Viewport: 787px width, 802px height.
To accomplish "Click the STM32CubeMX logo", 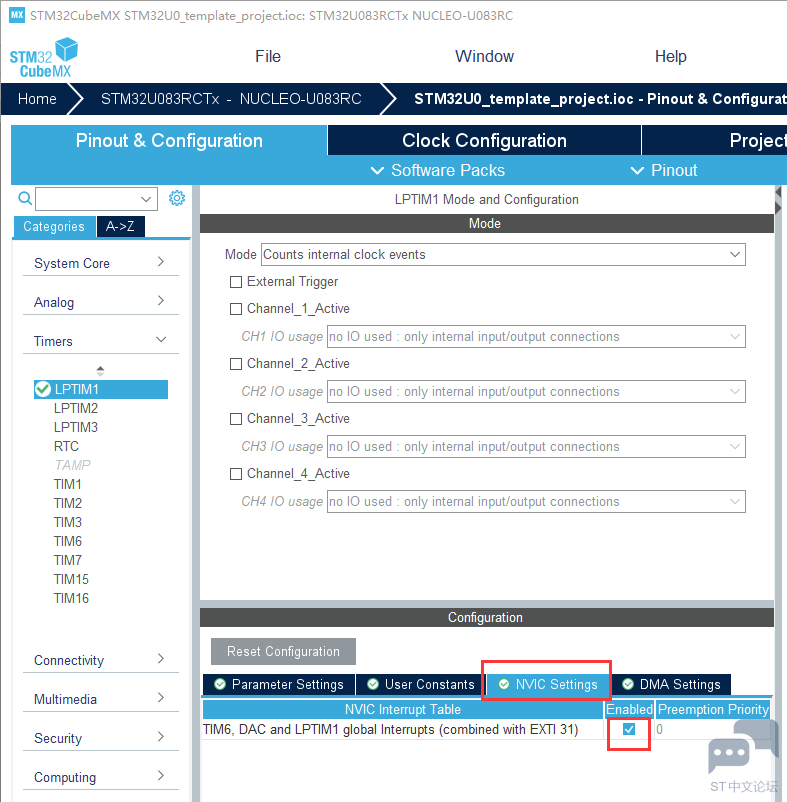I will click(43, 57).
